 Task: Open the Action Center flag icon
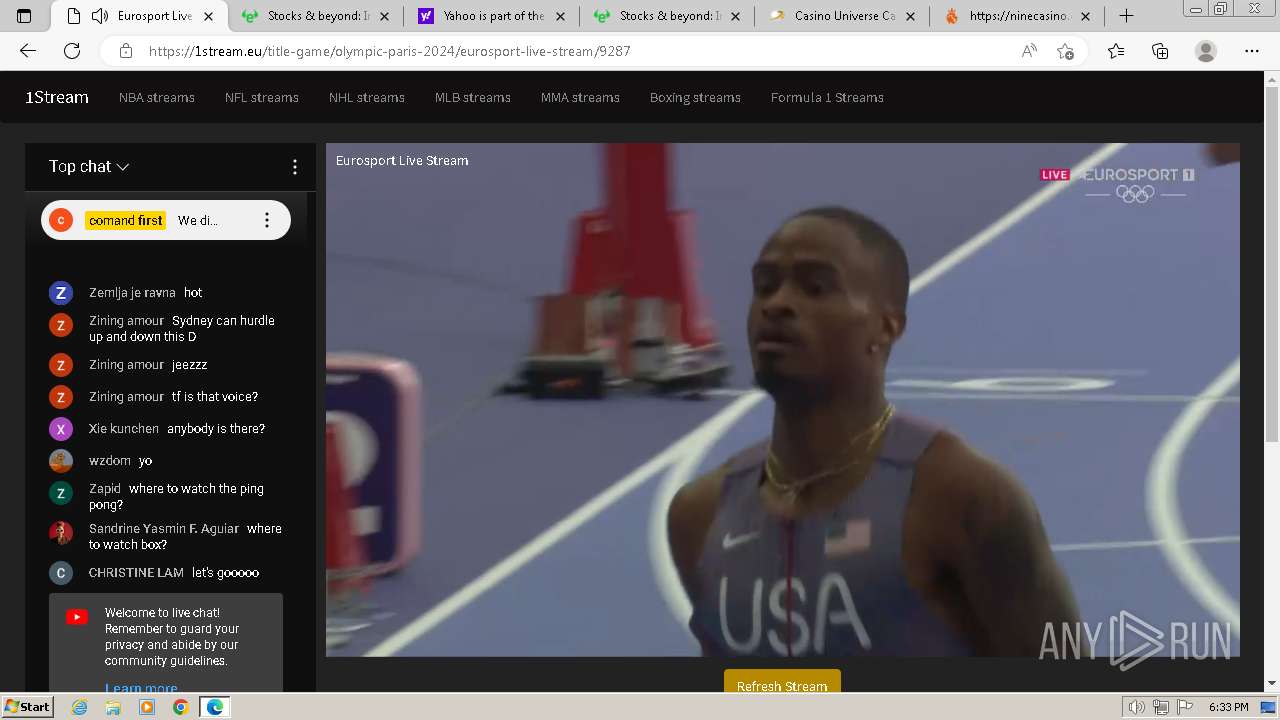pos(1184,707)
